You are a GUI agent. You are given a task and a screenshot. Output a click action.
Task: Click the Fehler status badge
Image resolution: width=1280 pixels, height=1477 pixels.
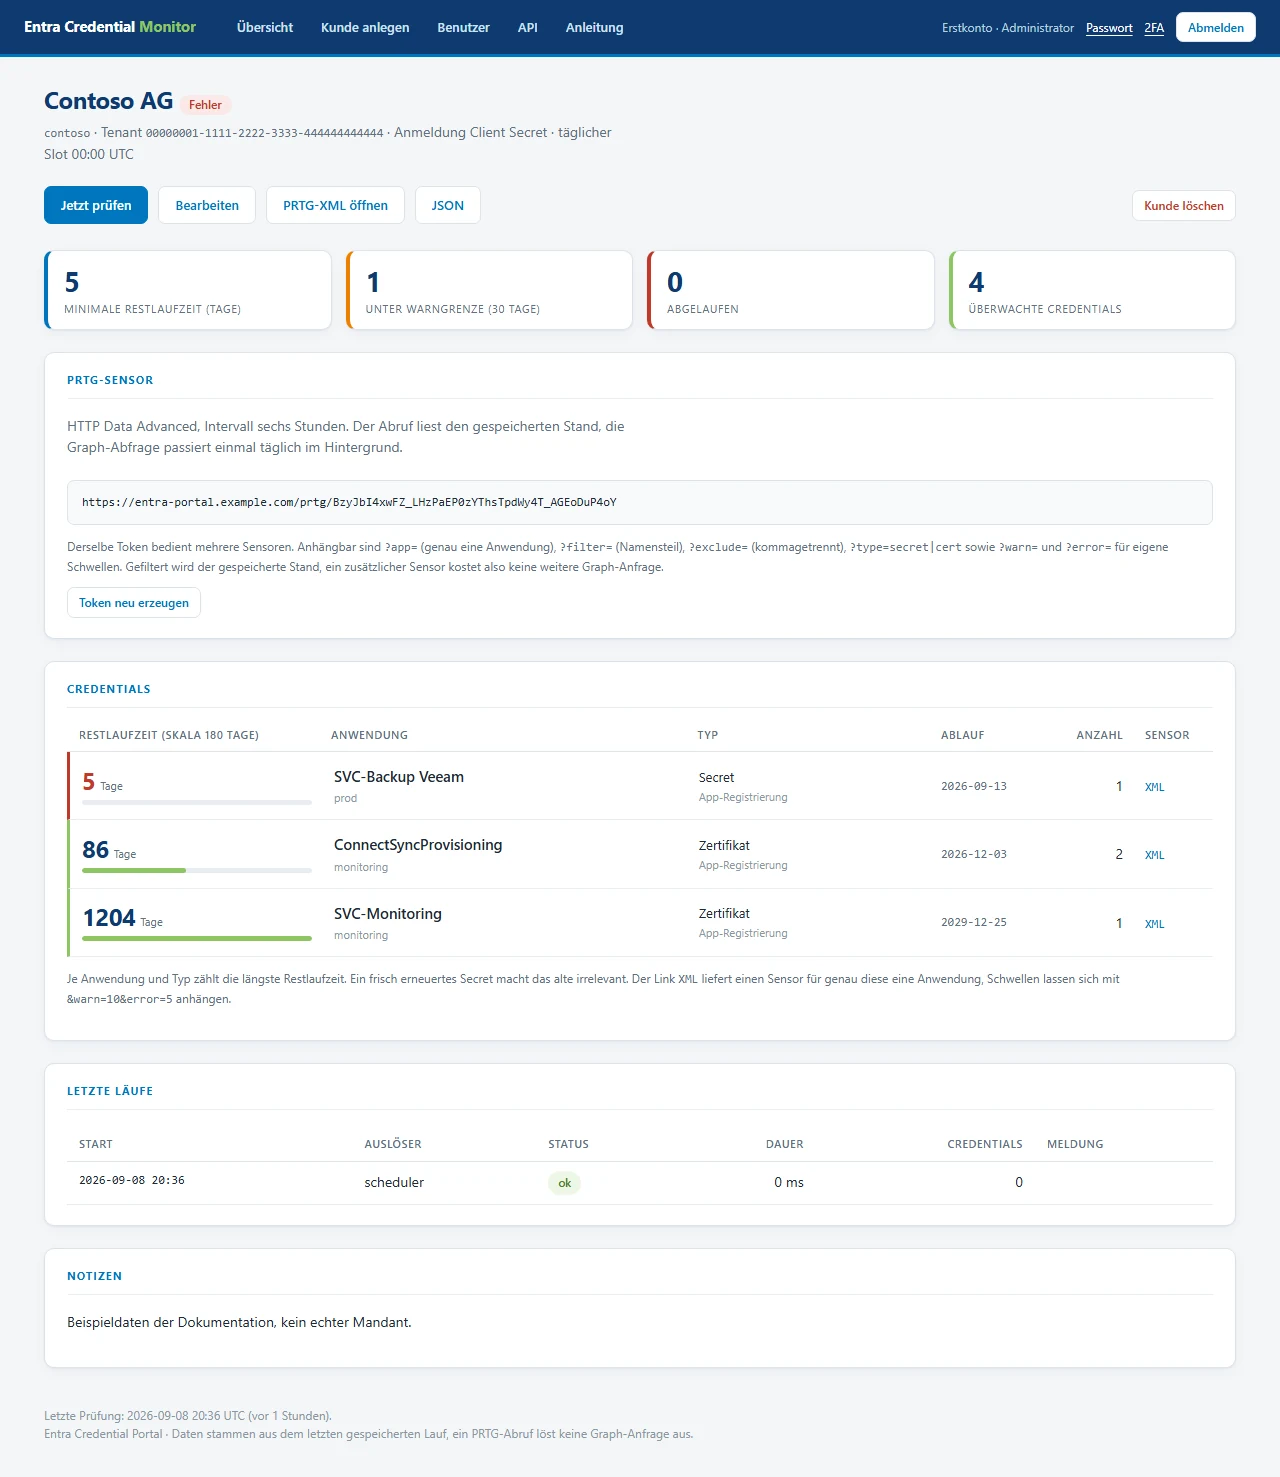coord(205,105)
